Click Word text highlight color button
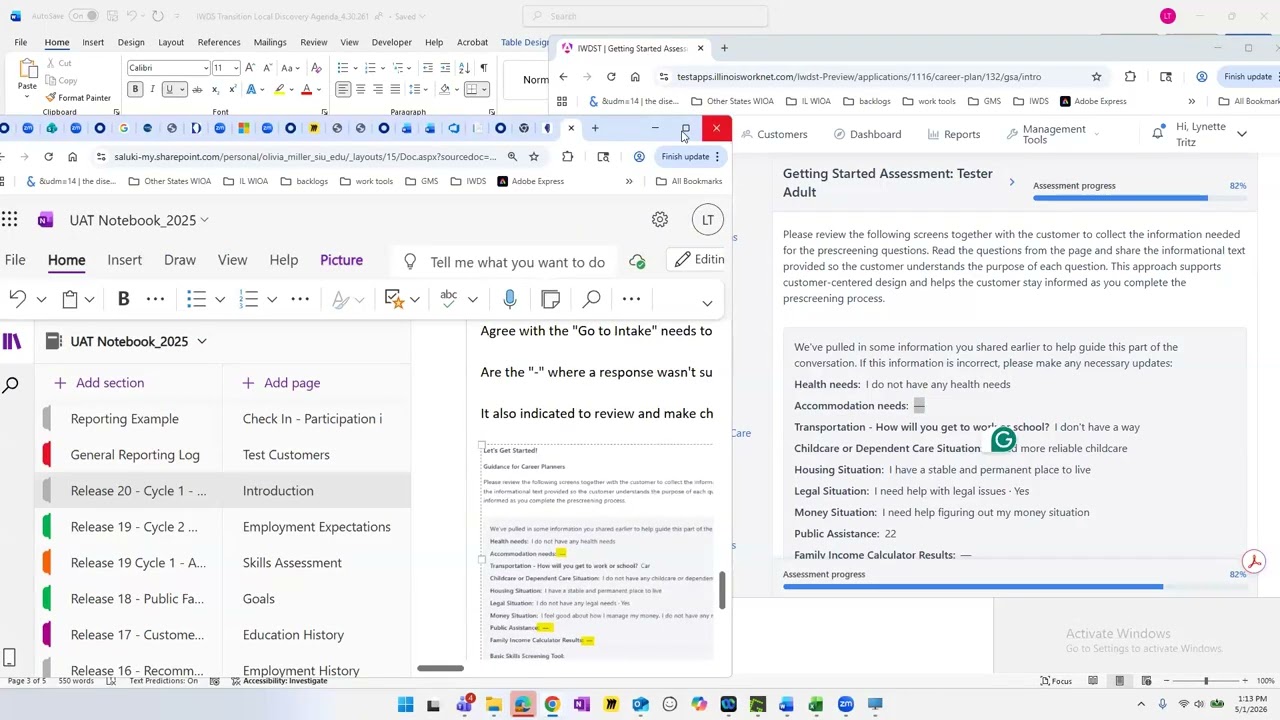 click(280, 90)
